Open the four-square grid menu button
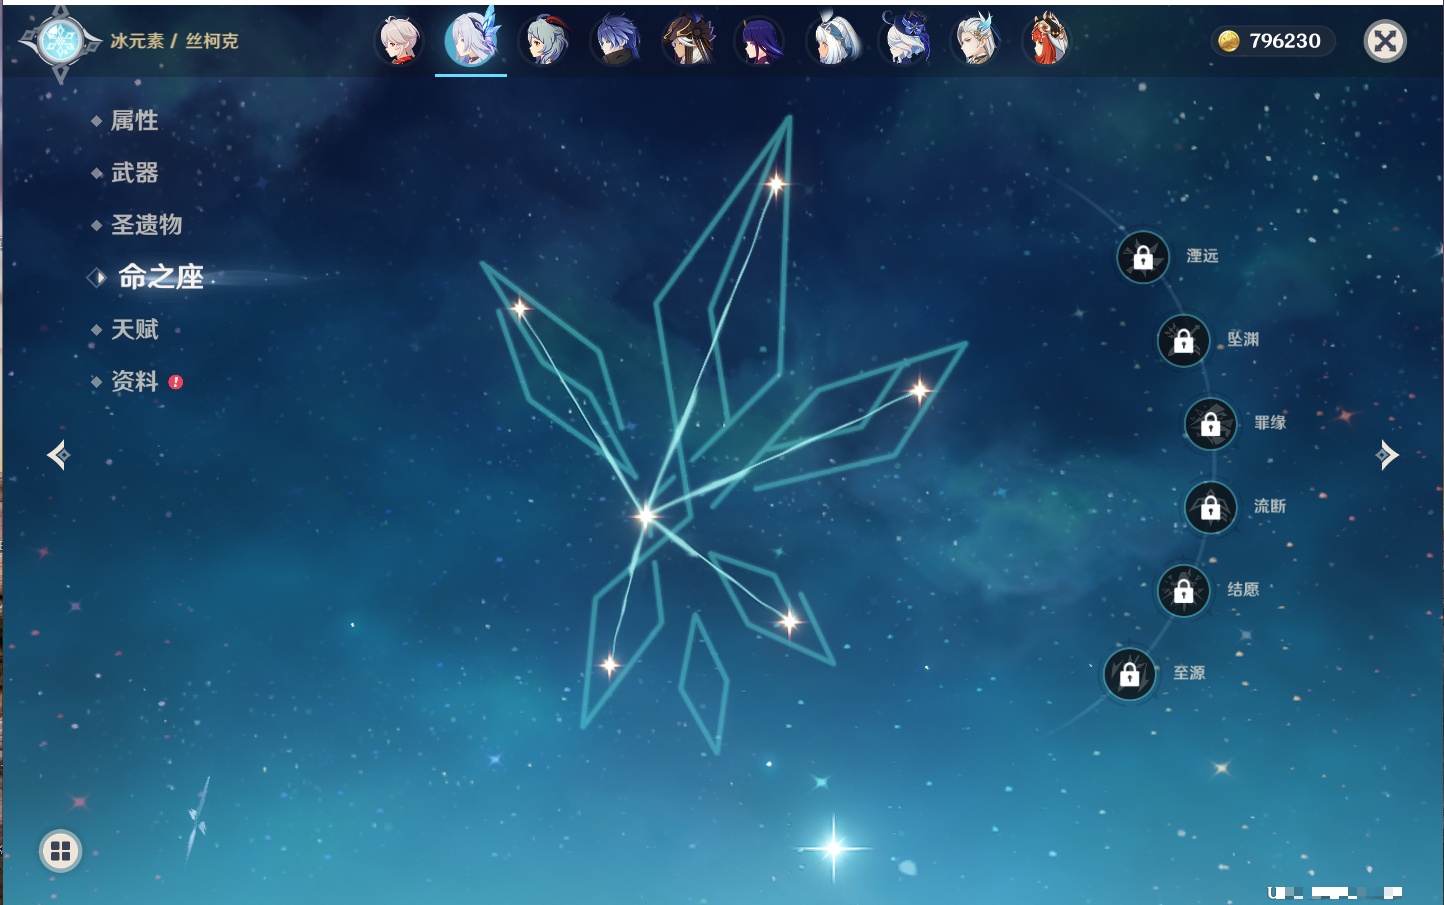1444x905 pixels. (x=60, y=851)
